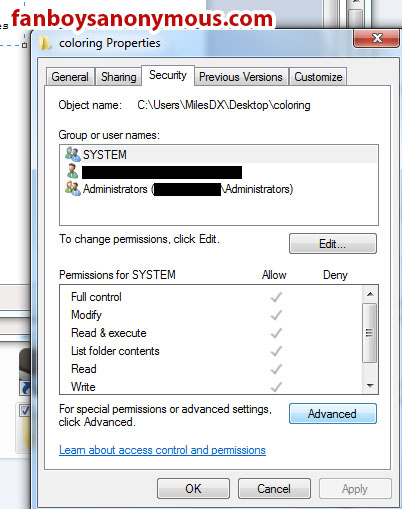Click the Allow column header
The height and width of the screenshot is (509, 402).
click(274, 275)
